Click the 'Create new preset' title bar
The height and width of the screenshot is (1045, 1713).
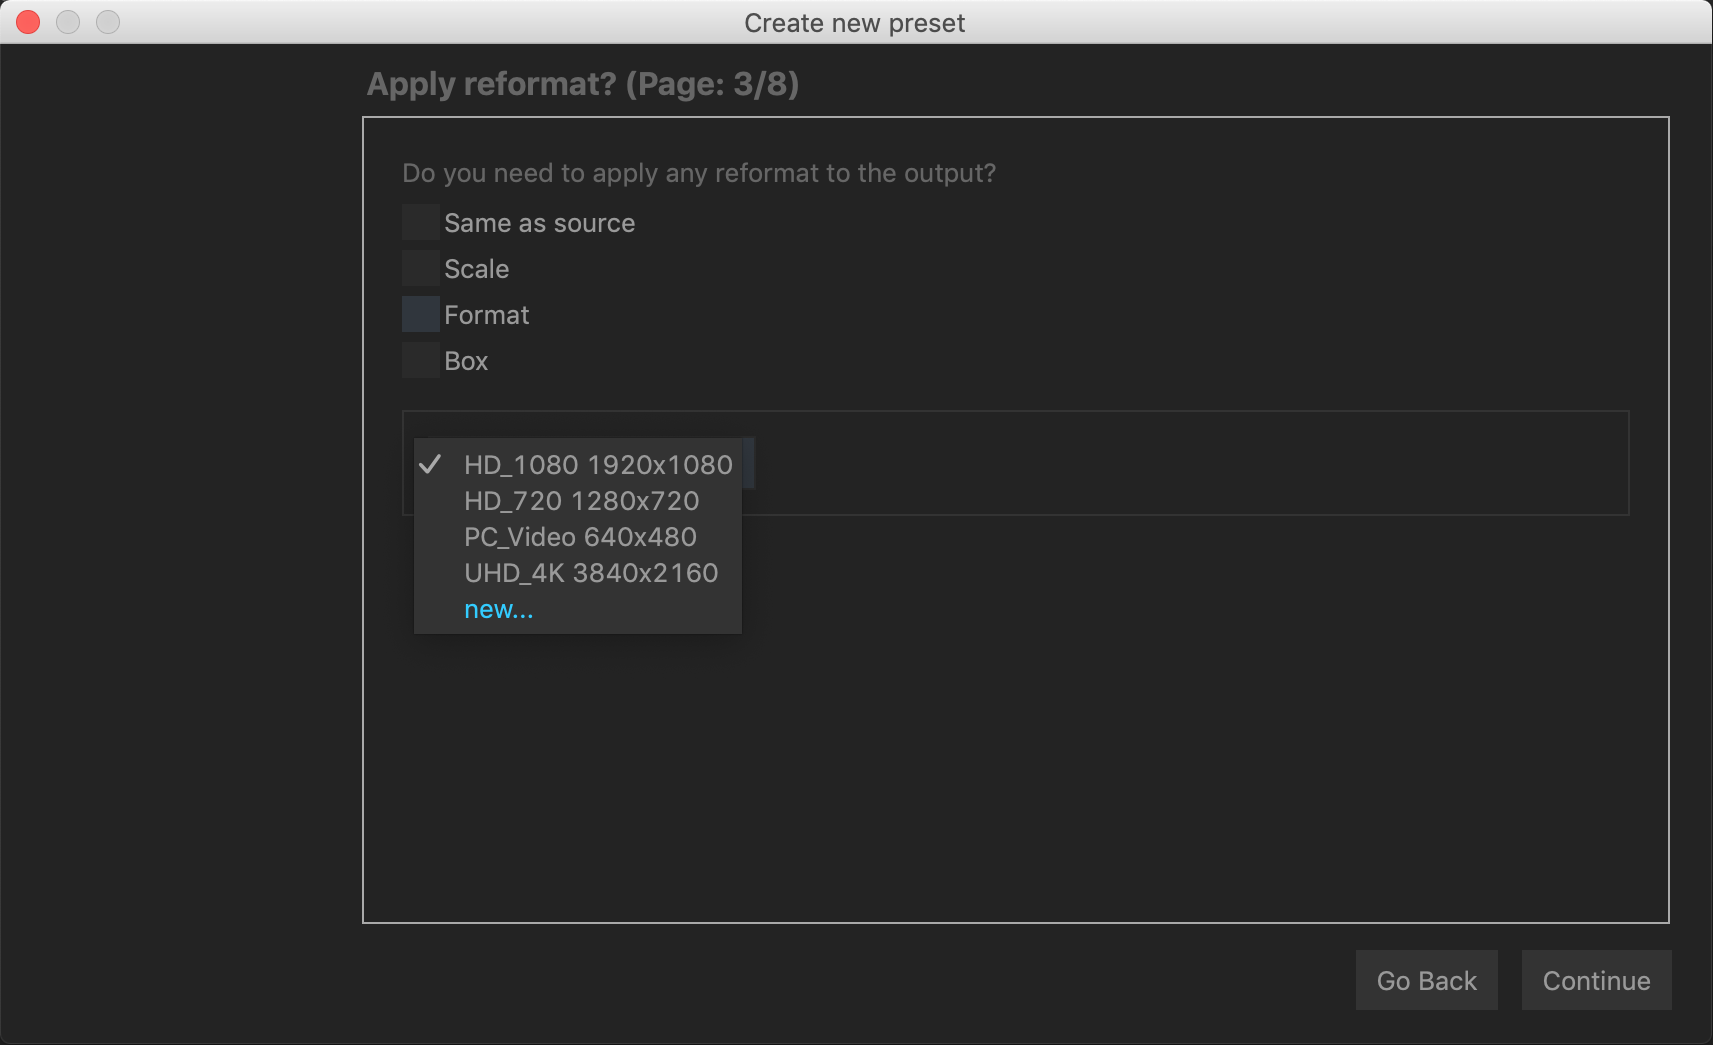(854, 22)
